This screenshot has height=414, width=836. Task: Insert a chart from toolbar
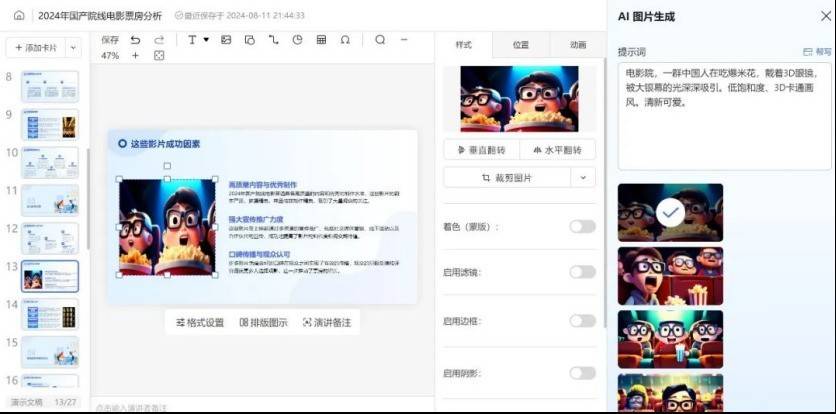click(x=298, y=40)
